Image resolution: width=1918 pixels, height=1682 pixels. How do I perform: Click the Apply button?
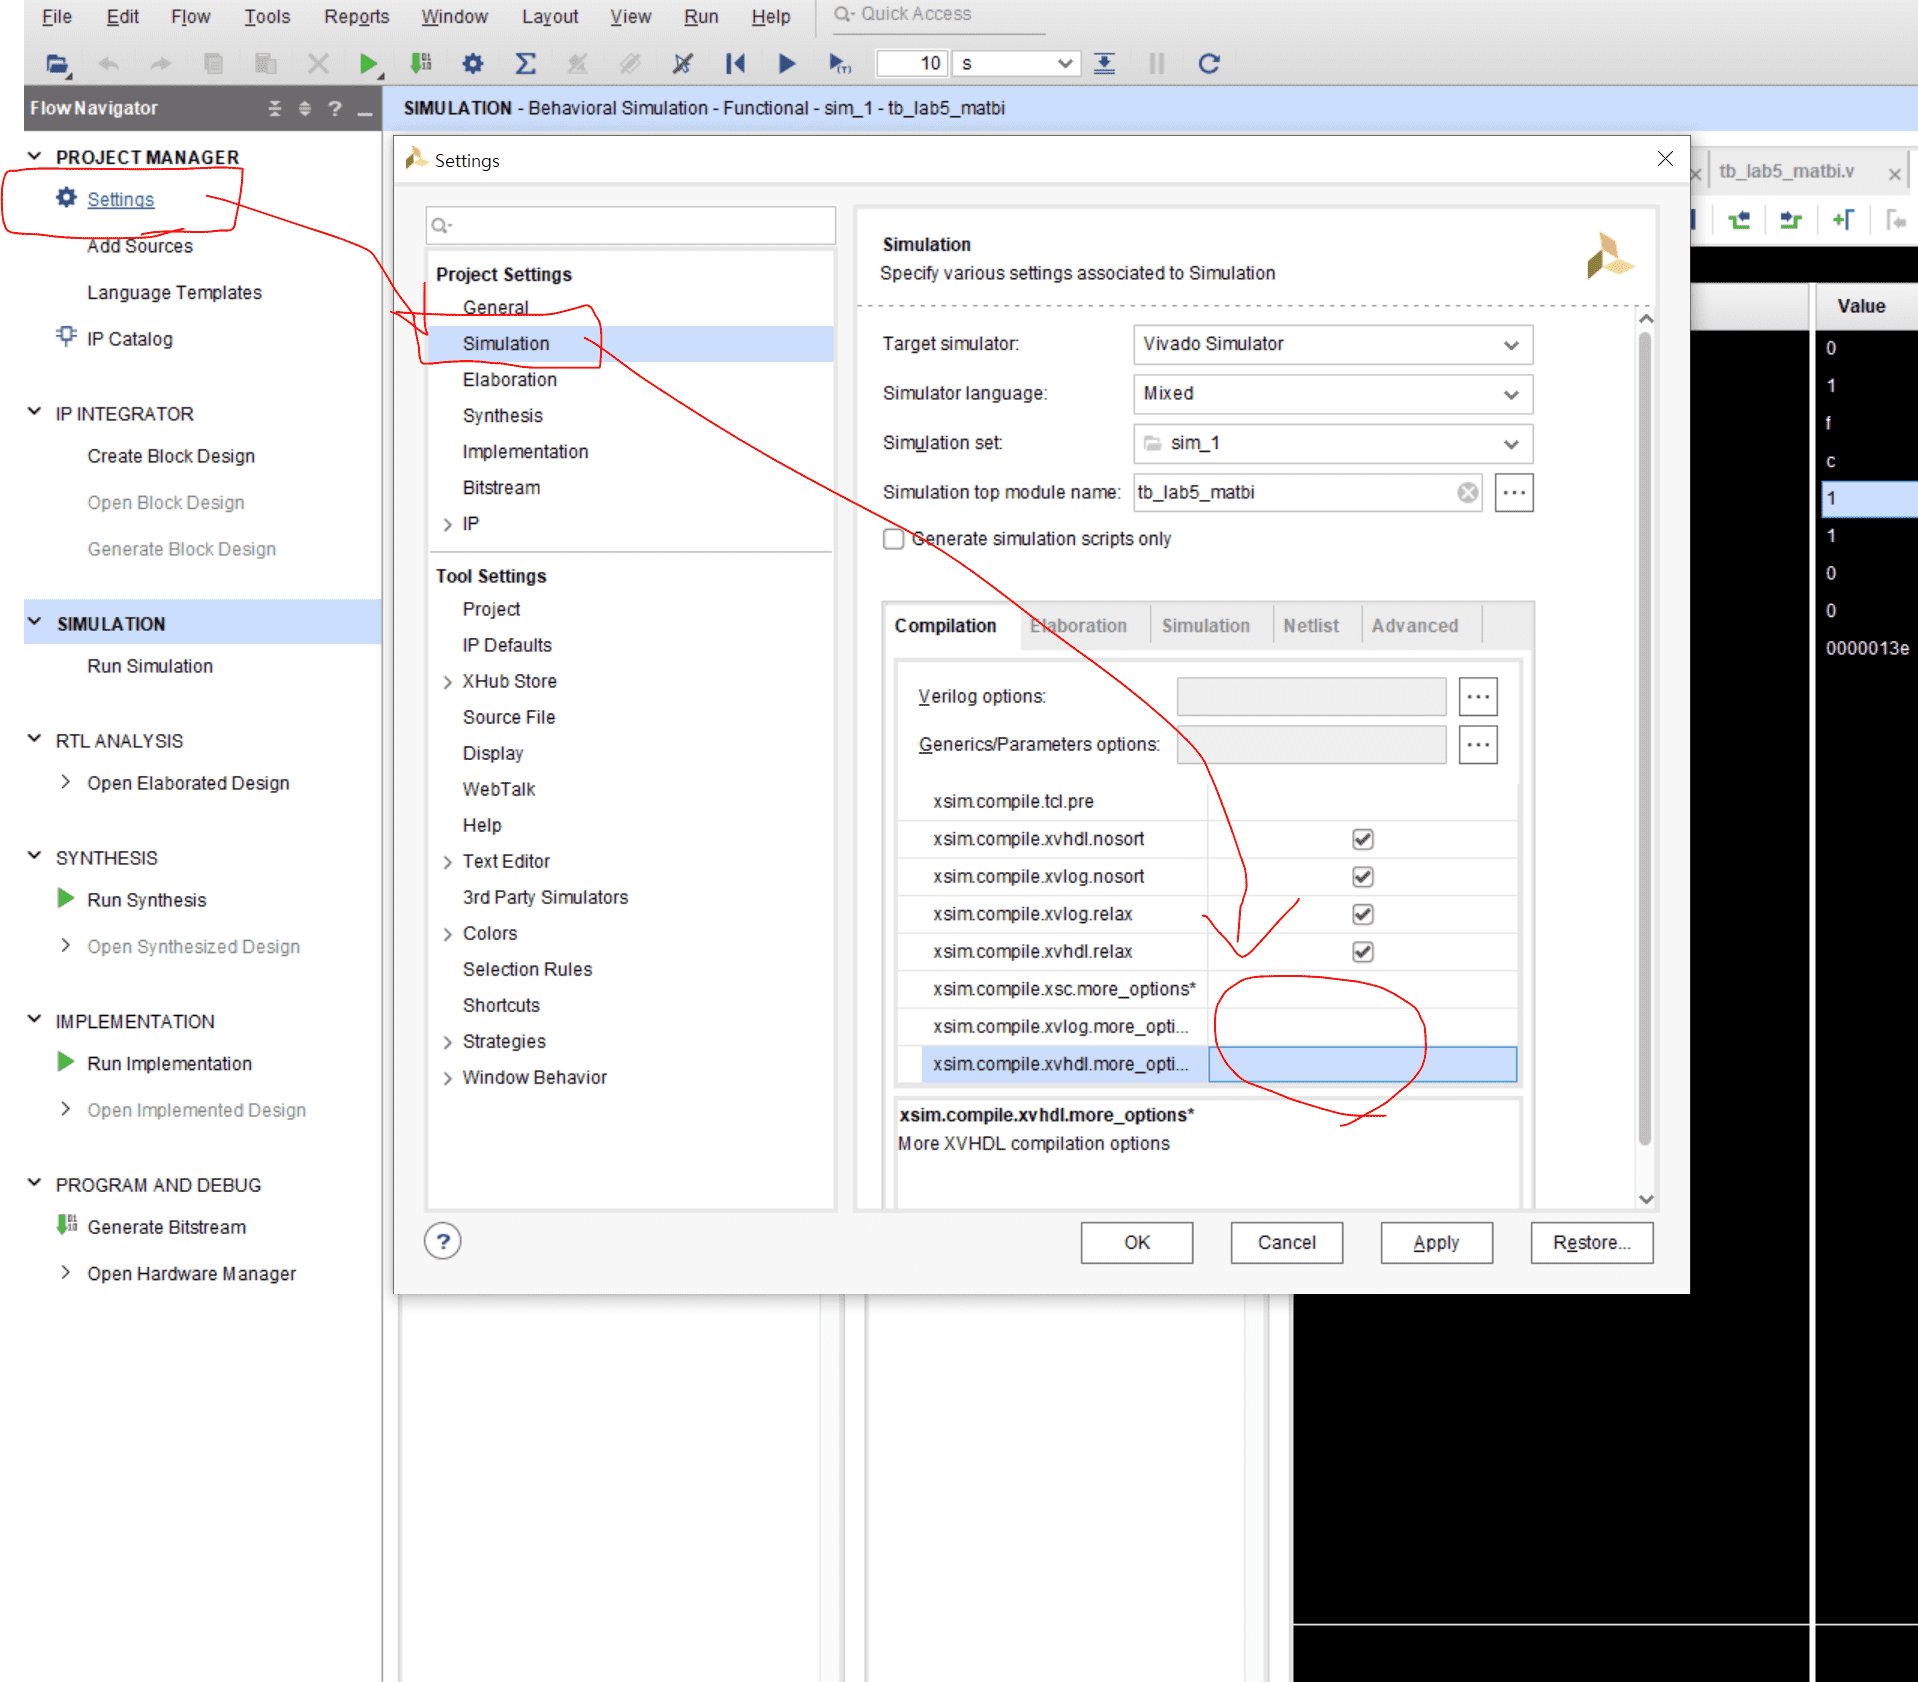pyautogui.click(x=1437, y=1243)
